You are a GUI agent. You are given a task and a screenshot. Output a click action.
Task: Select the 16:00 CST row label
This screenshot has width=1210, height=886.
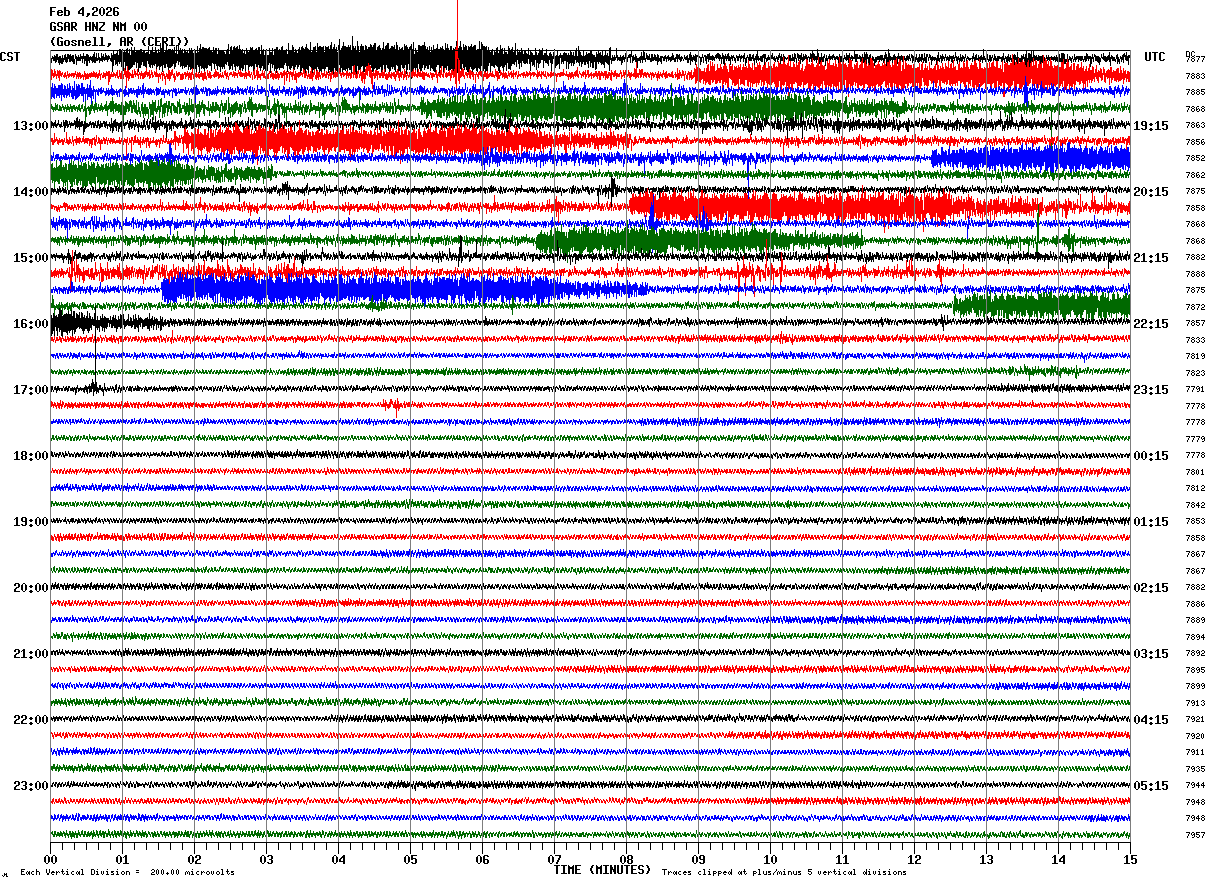(x=31, y=324)
